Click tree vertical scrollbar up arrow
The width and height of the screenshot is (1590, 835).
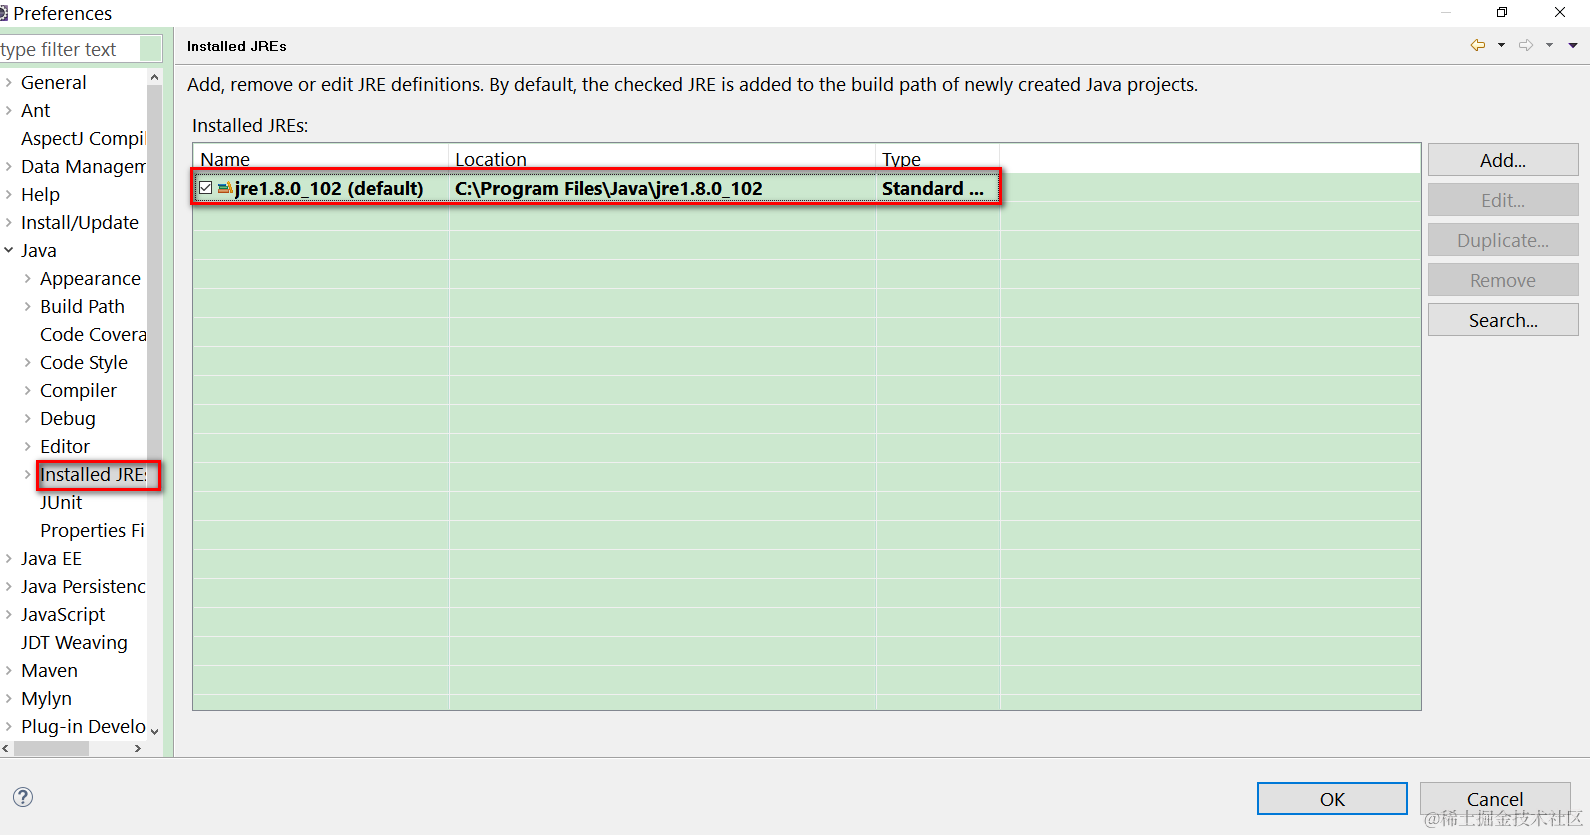point(154,77)
